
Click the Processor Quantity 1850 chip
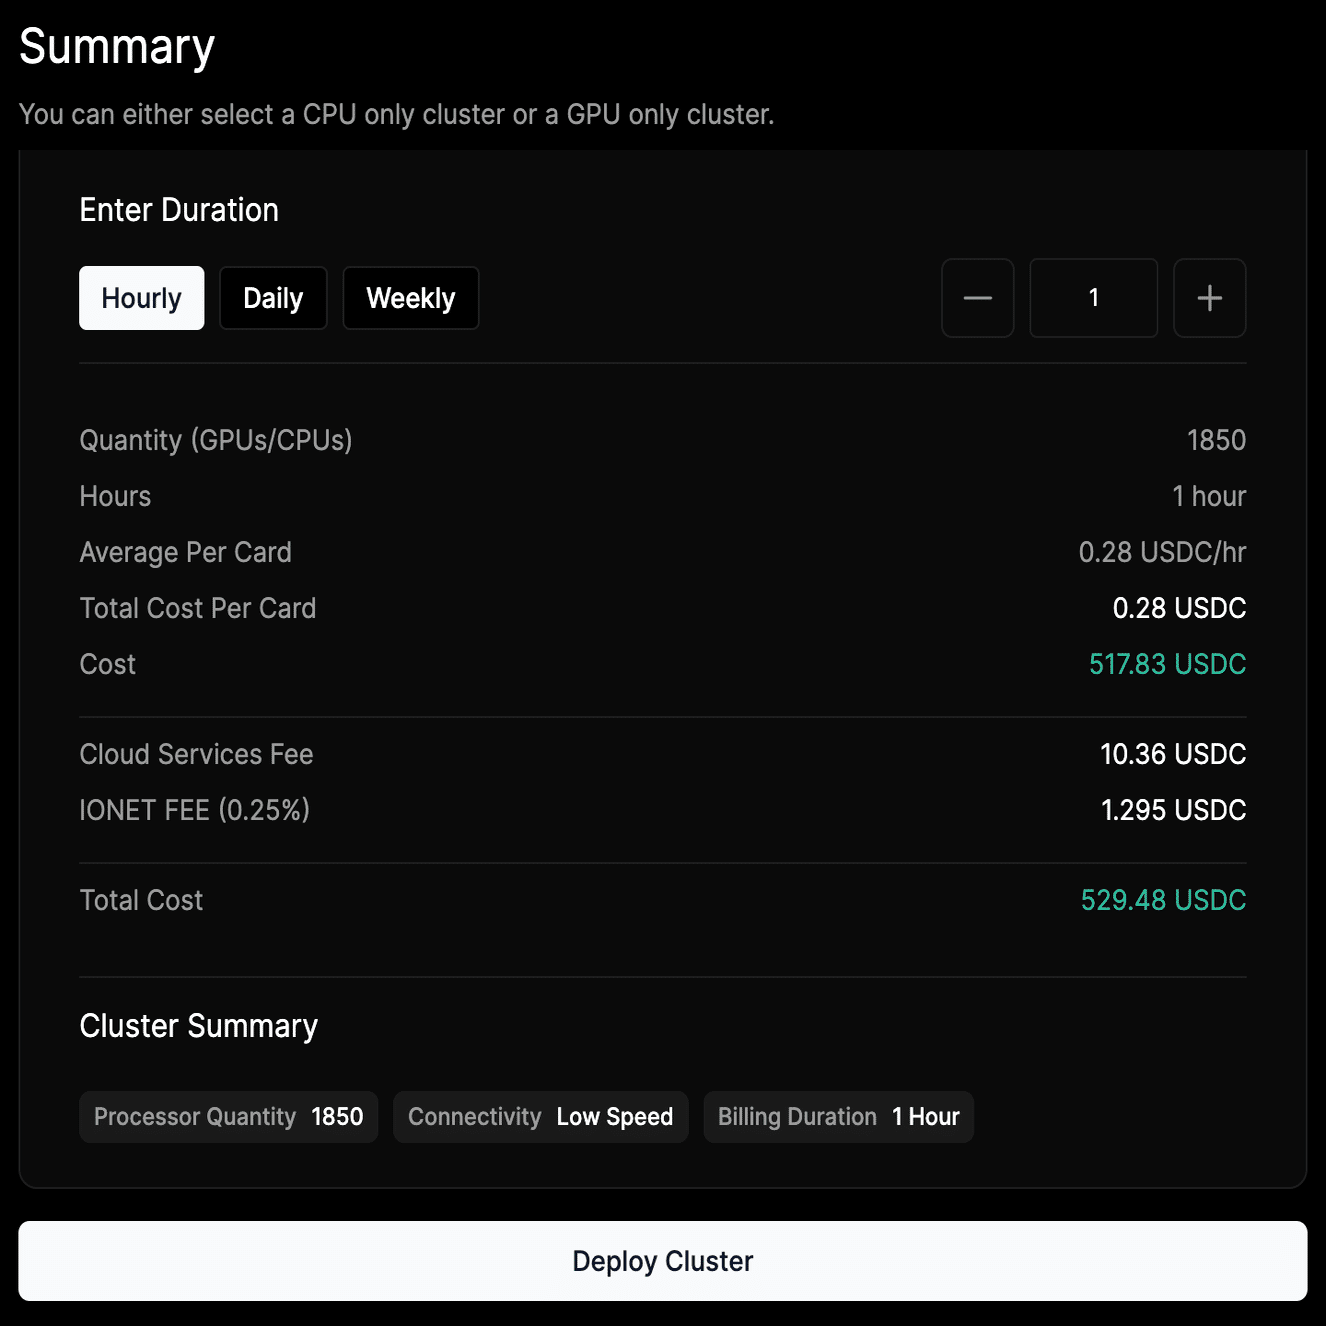tap(228, 1117)
